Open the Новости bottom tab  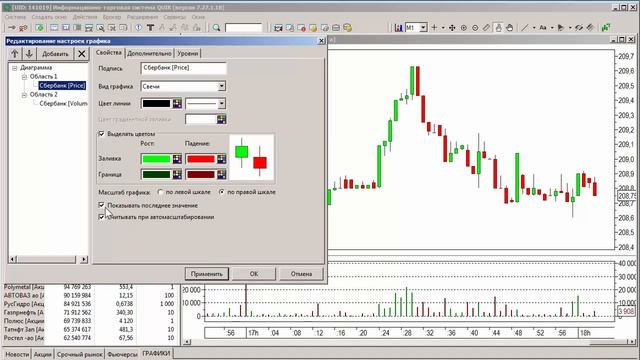17,354
